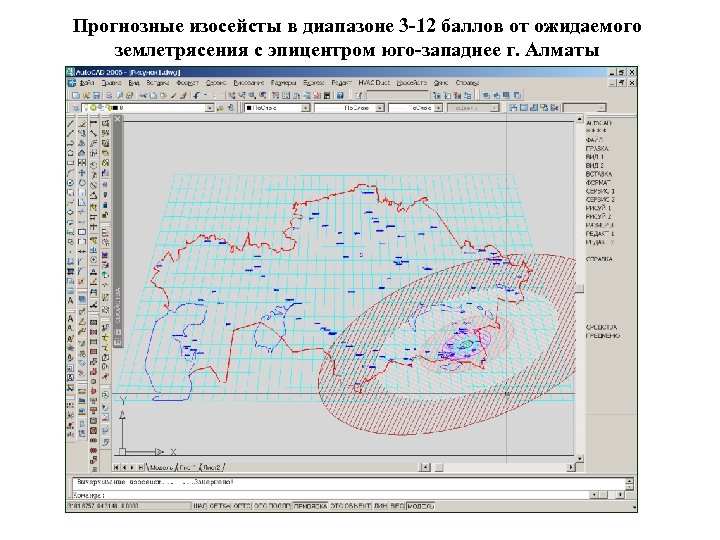Click the Save diskette icon

(x=96, y=96)
